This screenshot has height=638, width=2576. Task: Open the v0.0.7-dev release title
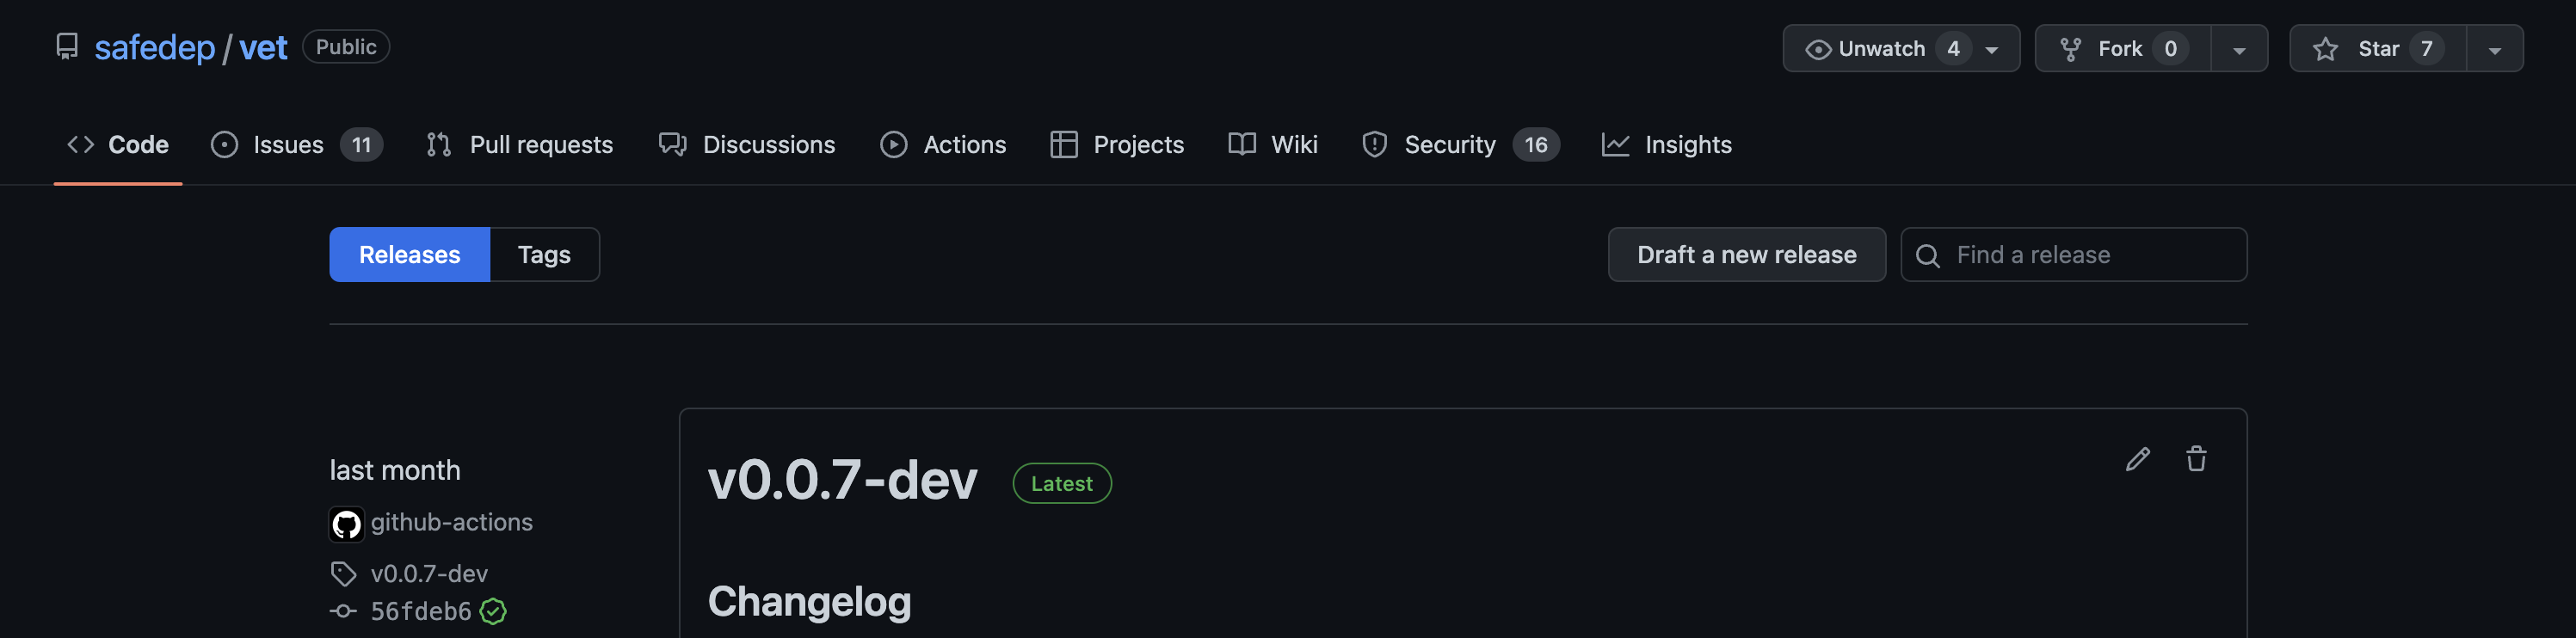842,480
